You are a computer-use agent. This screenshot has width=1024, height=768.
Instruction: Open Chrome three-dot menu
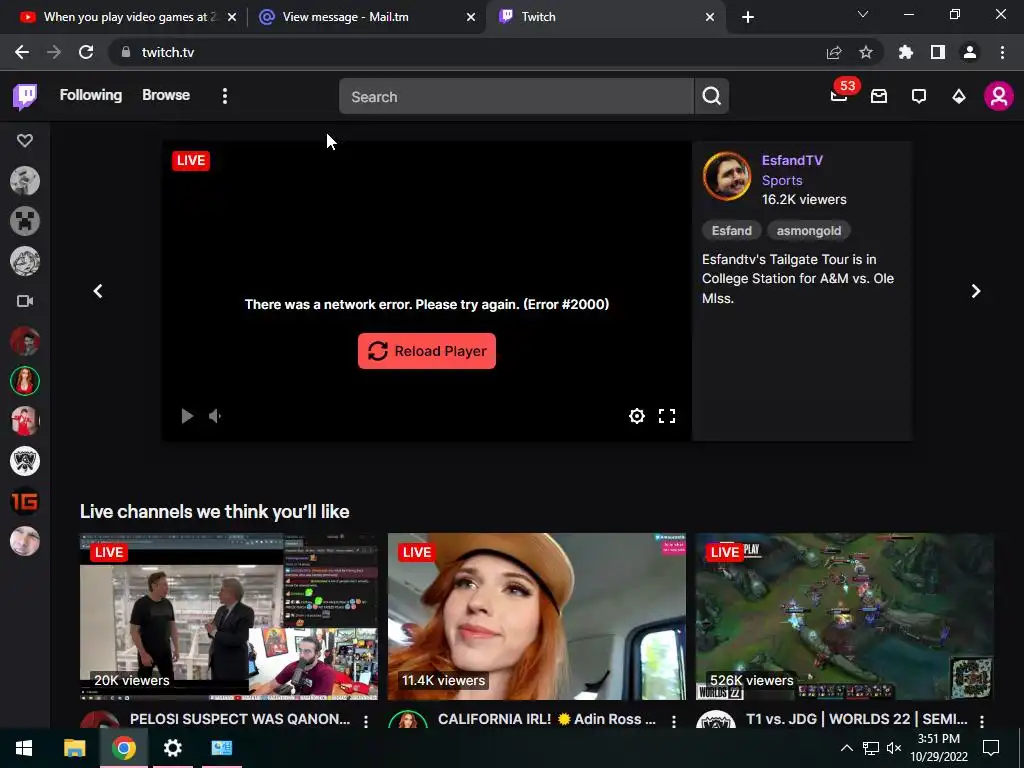coord(1002,52)
